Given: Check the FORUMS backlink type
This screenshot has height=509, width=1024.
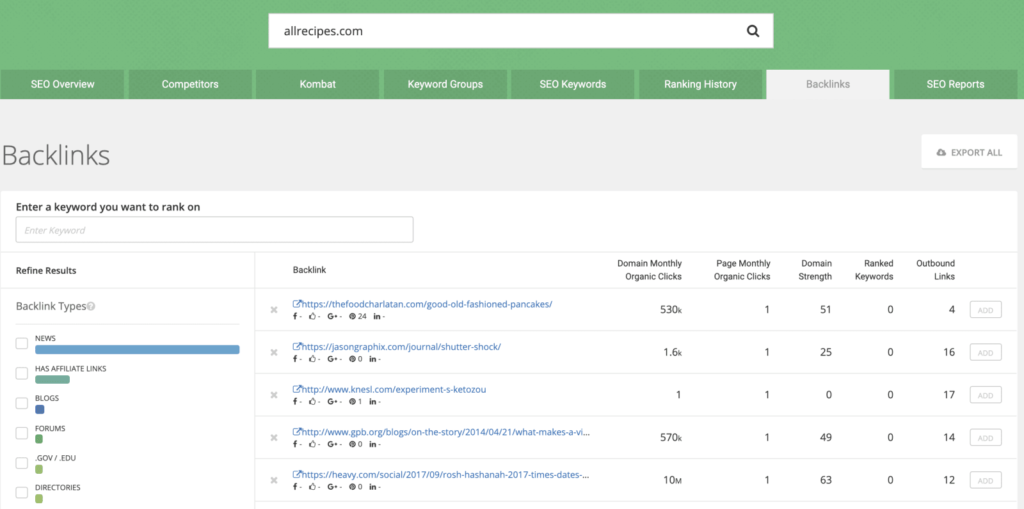Looking at the screenshot, I should tap(22, 433).
